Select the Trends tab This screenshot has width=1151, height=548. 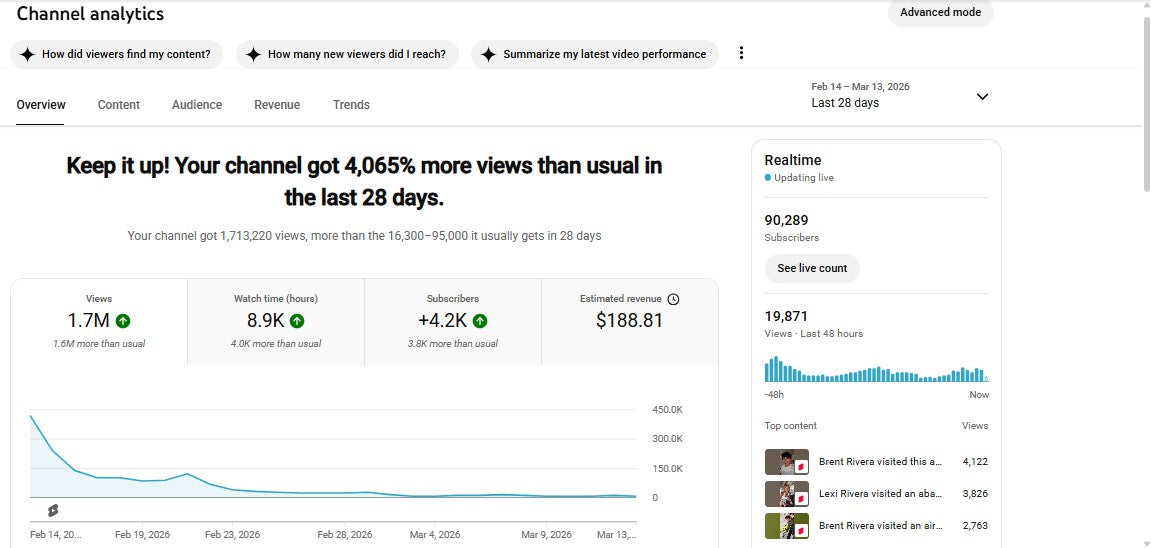(x=351, y=105)
